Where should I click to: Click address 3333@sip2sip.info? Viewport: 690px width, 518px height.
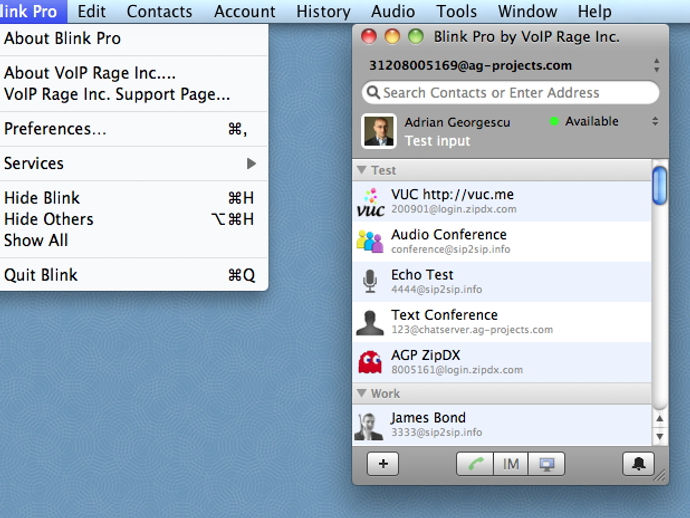[437, 432]
